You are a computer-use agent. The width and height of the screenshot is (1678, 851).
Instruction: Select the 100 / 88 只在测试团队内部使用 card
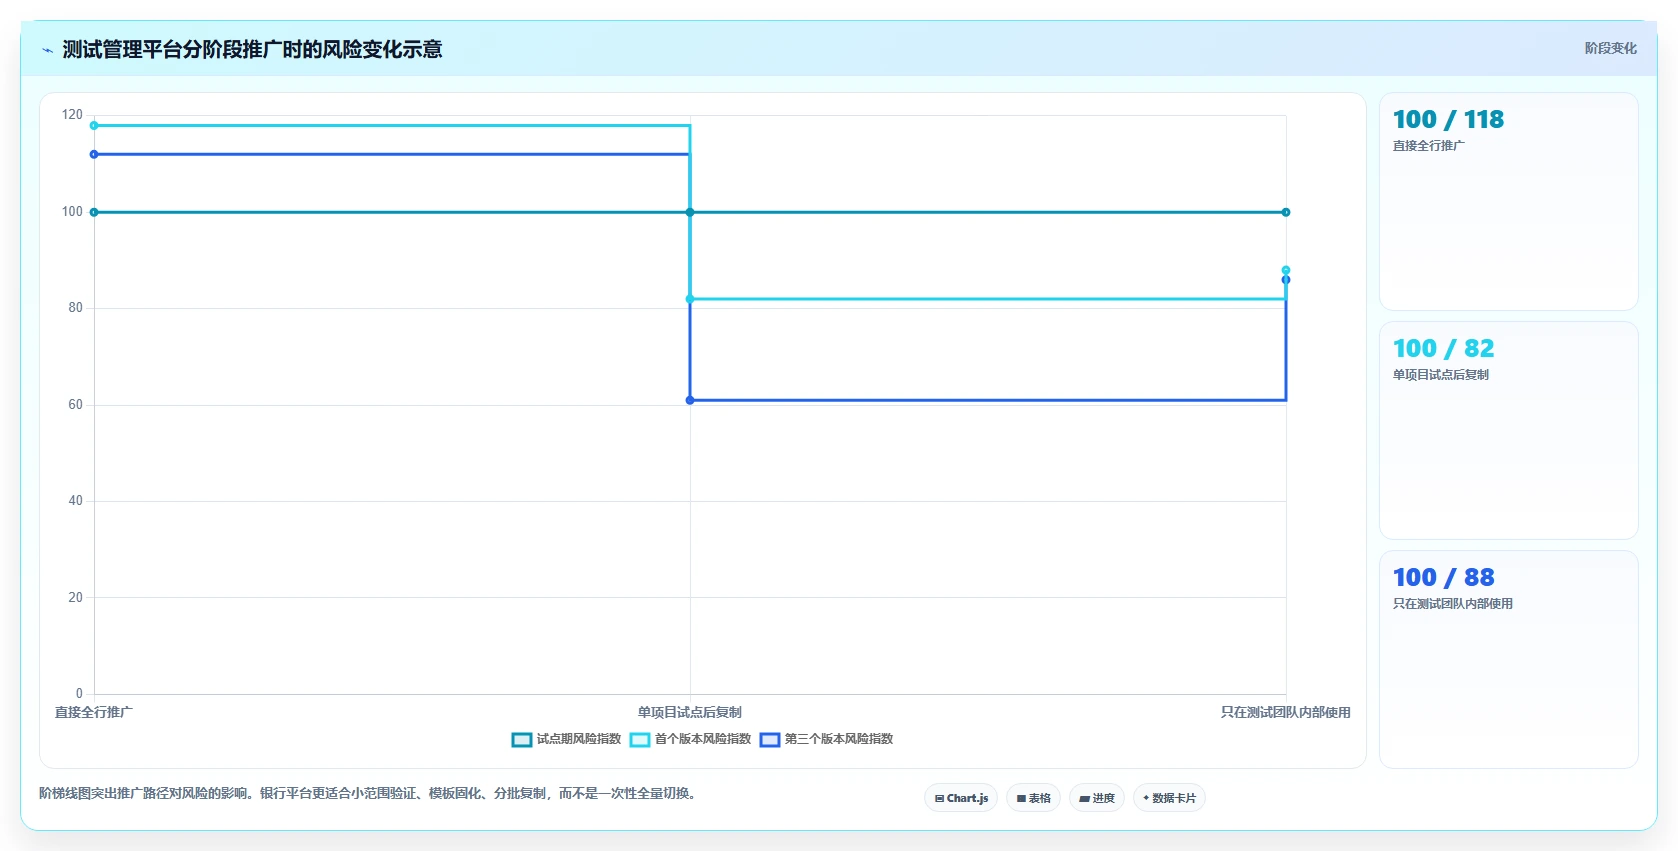coord(1509,660)
